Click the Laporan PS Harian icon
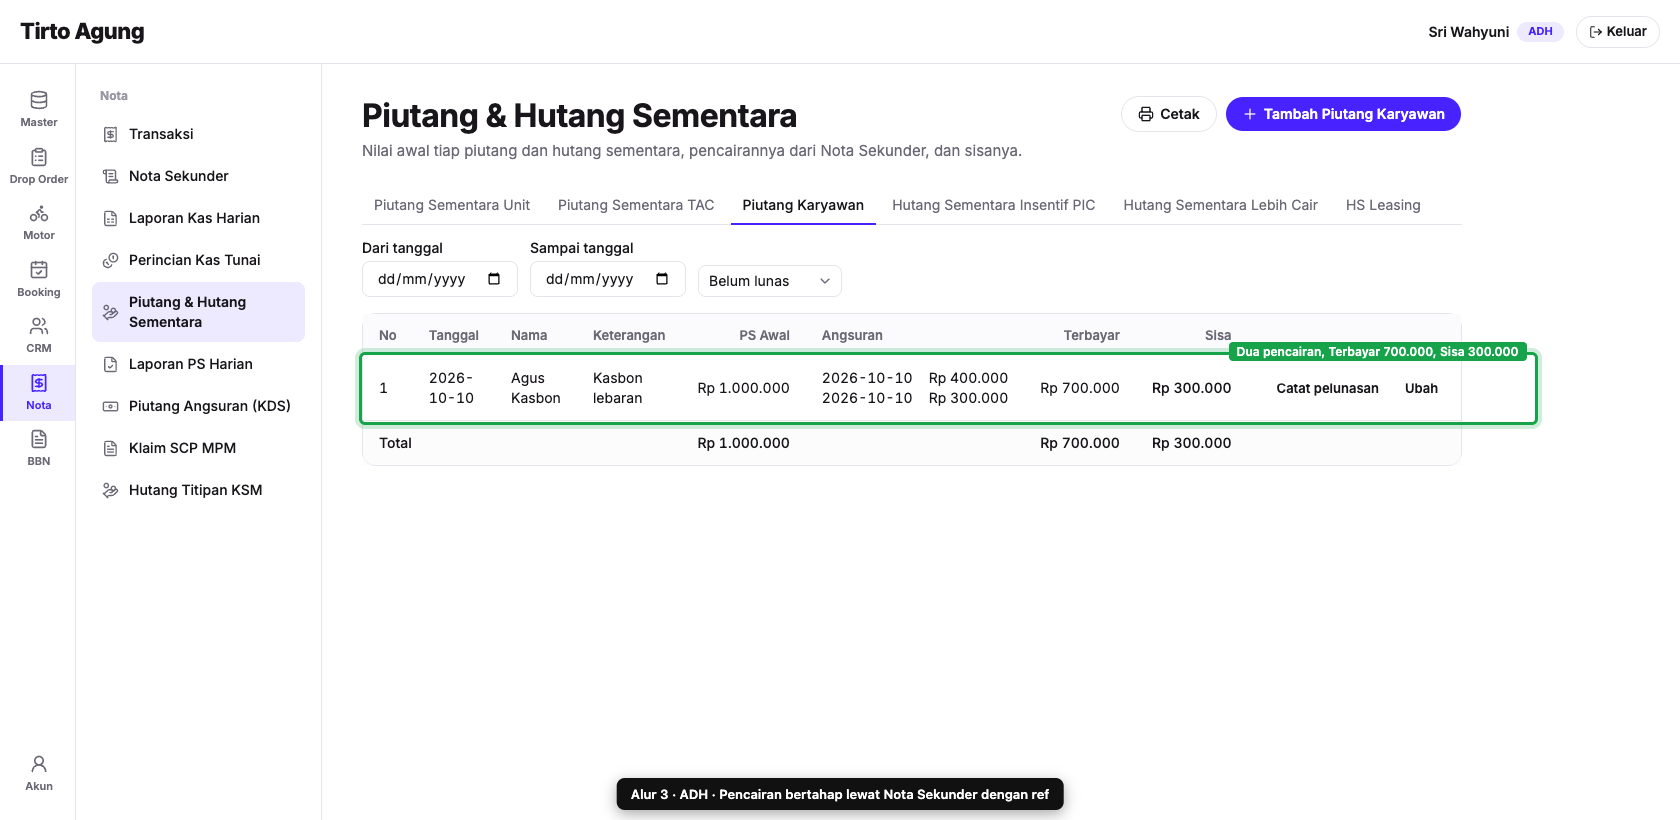The image size is (1680, 820). [111, 364]
